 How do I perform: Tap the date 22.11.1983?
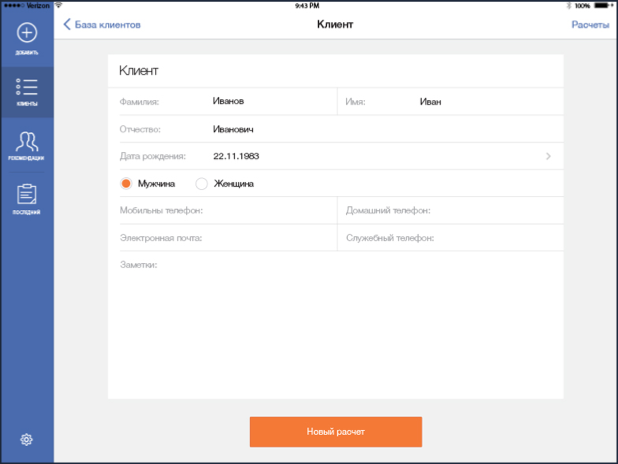(x=236, y=156)
